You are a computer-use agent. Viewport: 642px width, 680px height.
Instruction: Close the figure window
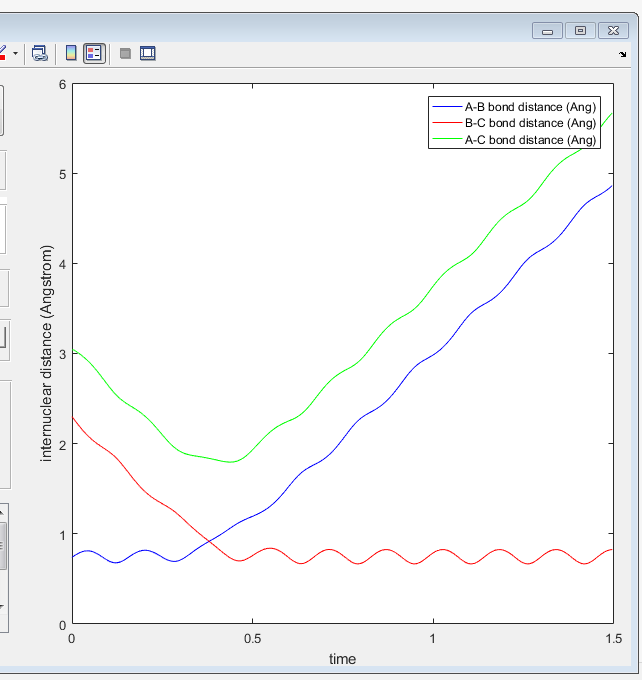coord(613,31)
